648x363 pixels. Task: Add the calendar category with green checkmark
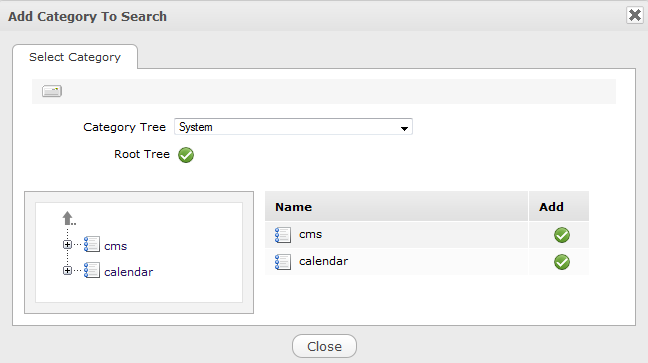(x=562, y=262)
